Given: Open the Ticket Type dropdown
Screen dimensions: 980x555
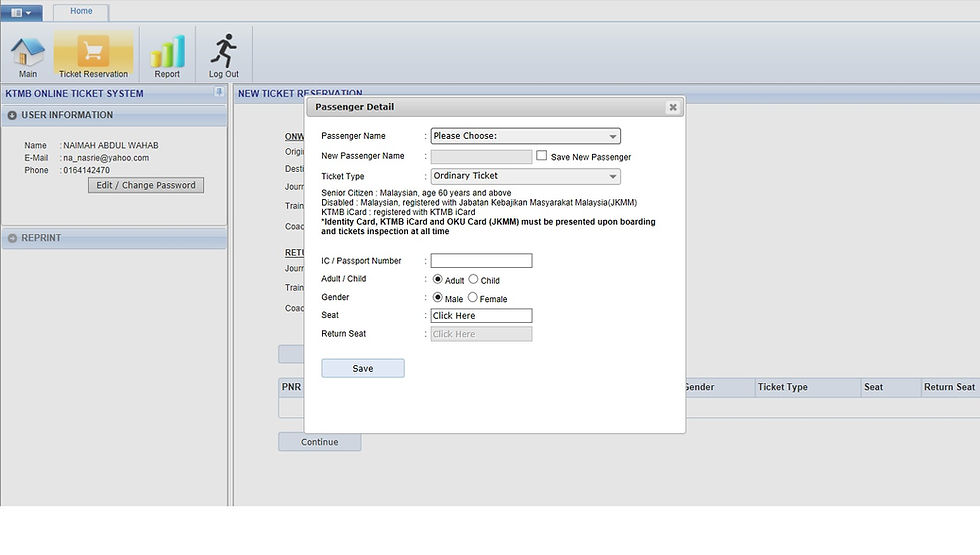Looking at the screenshot, I should coord(526,176).
